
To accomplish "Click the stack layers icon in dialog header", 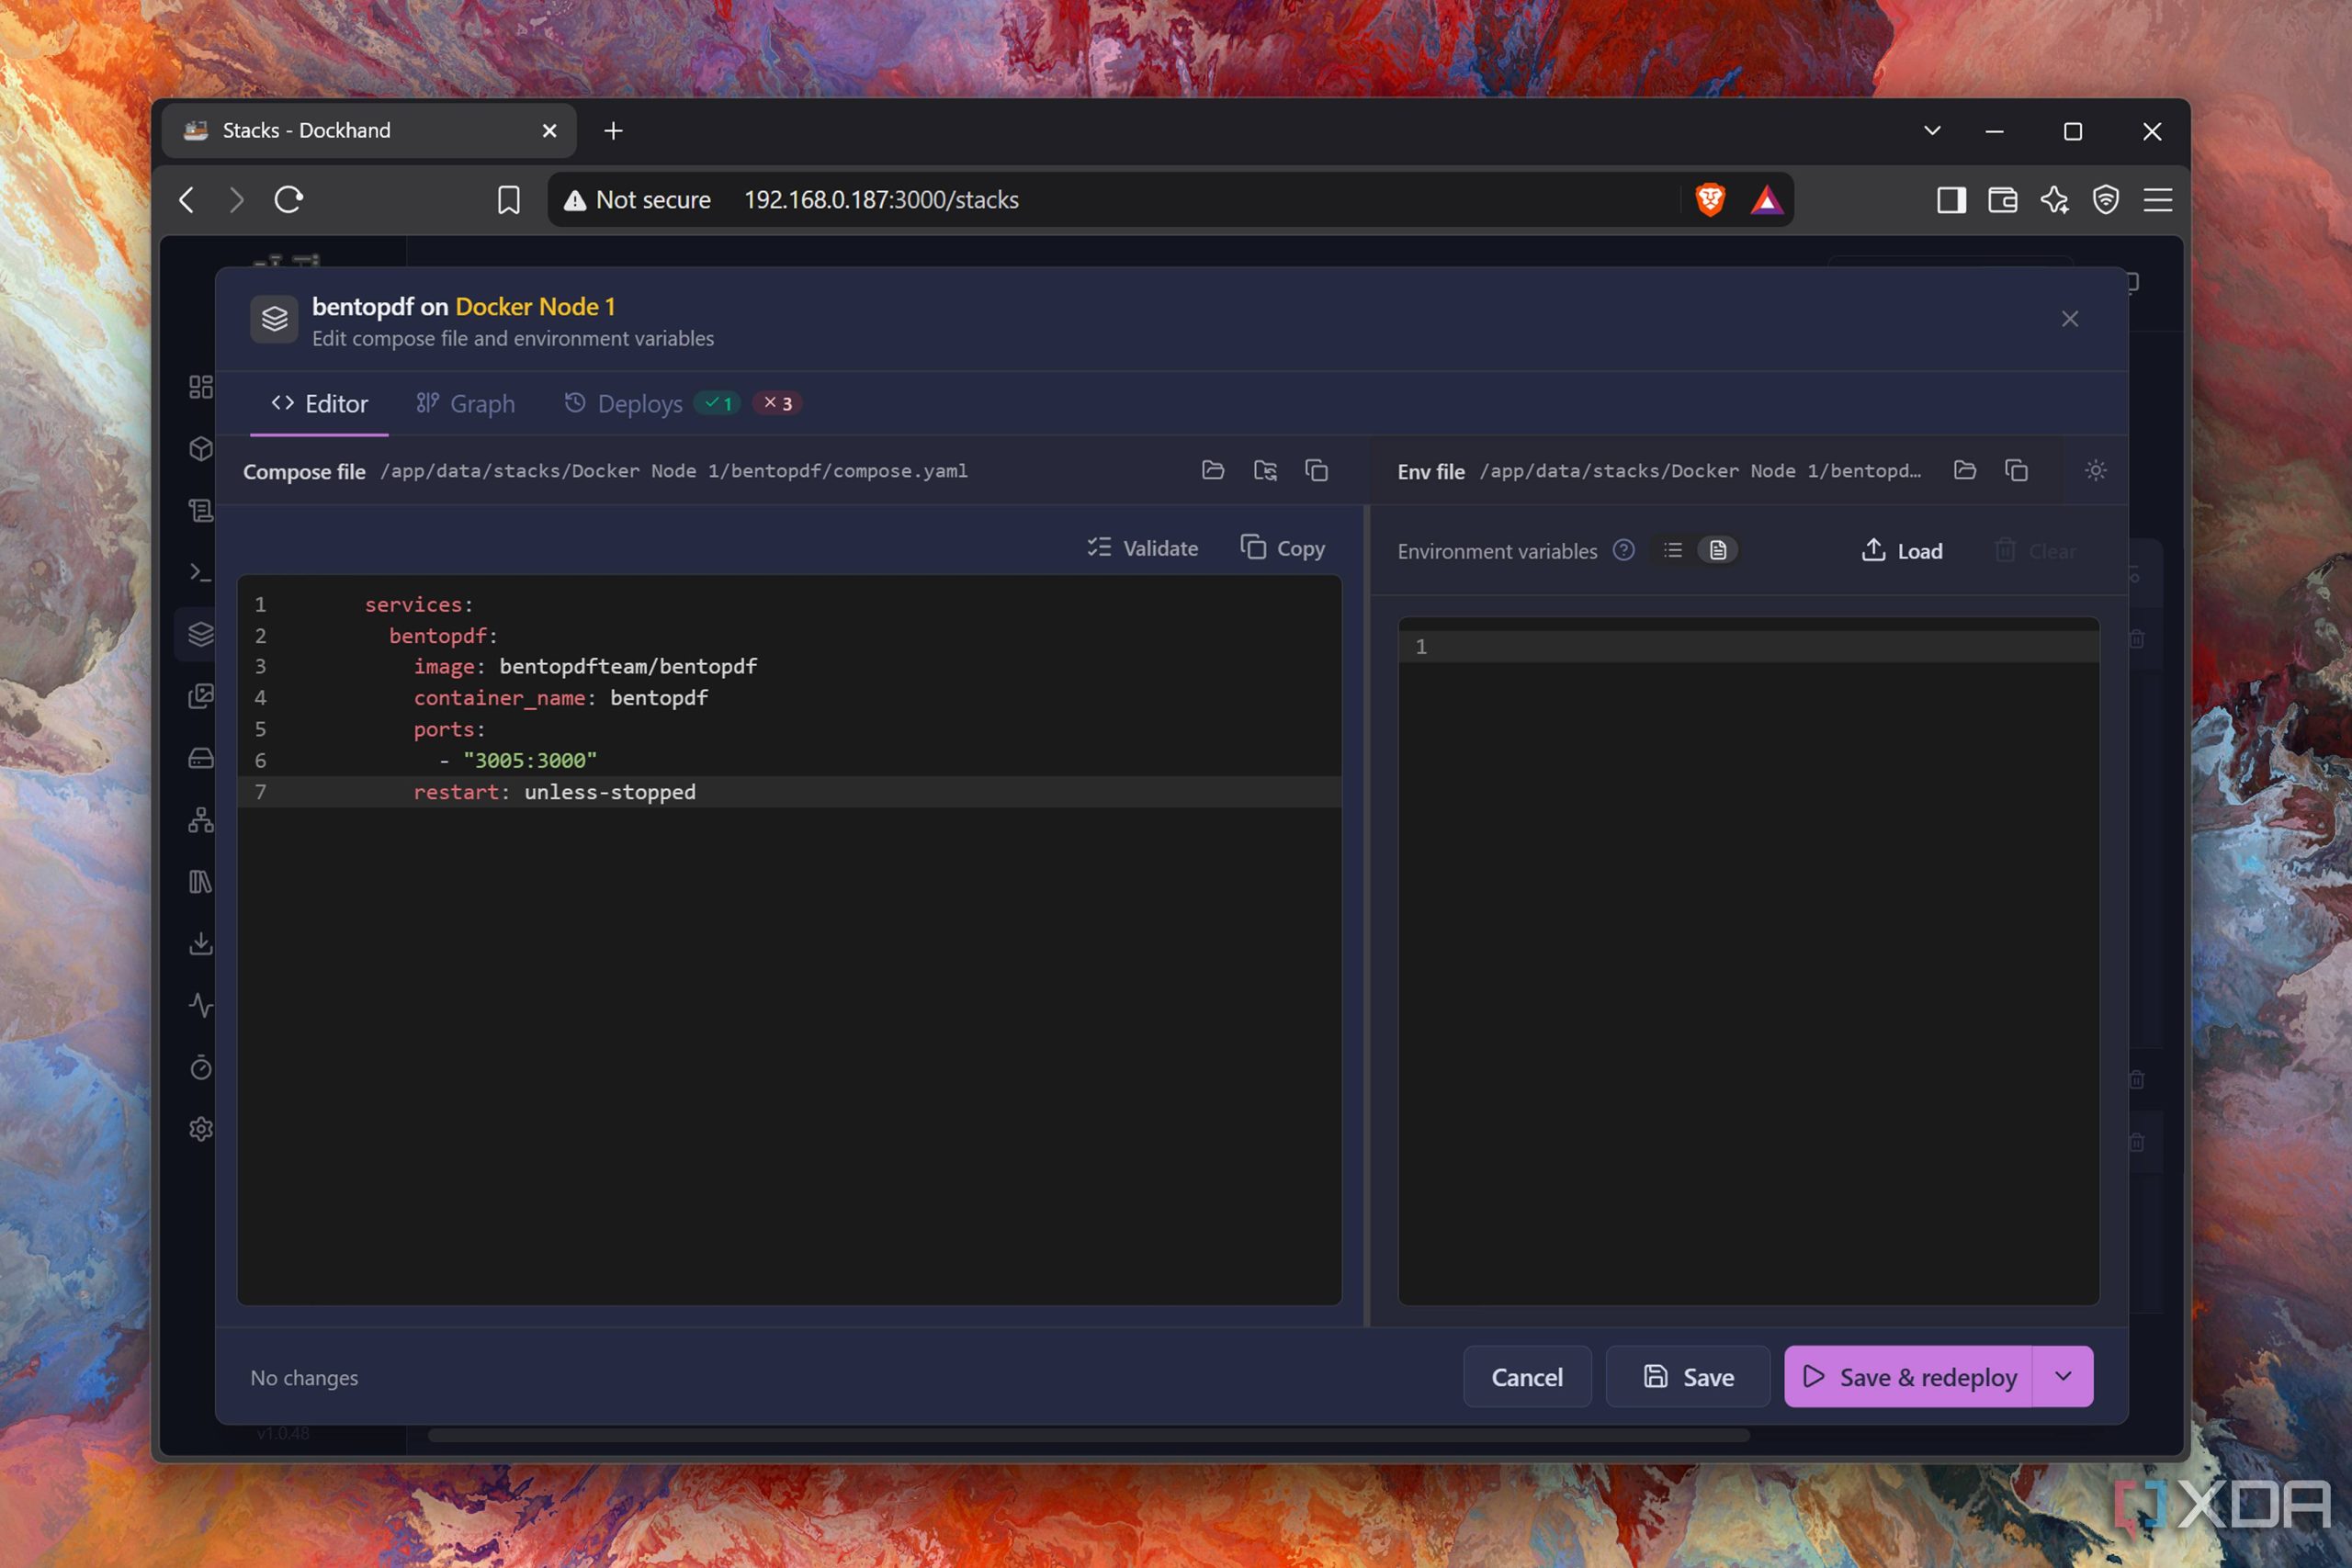I will 274,319.
